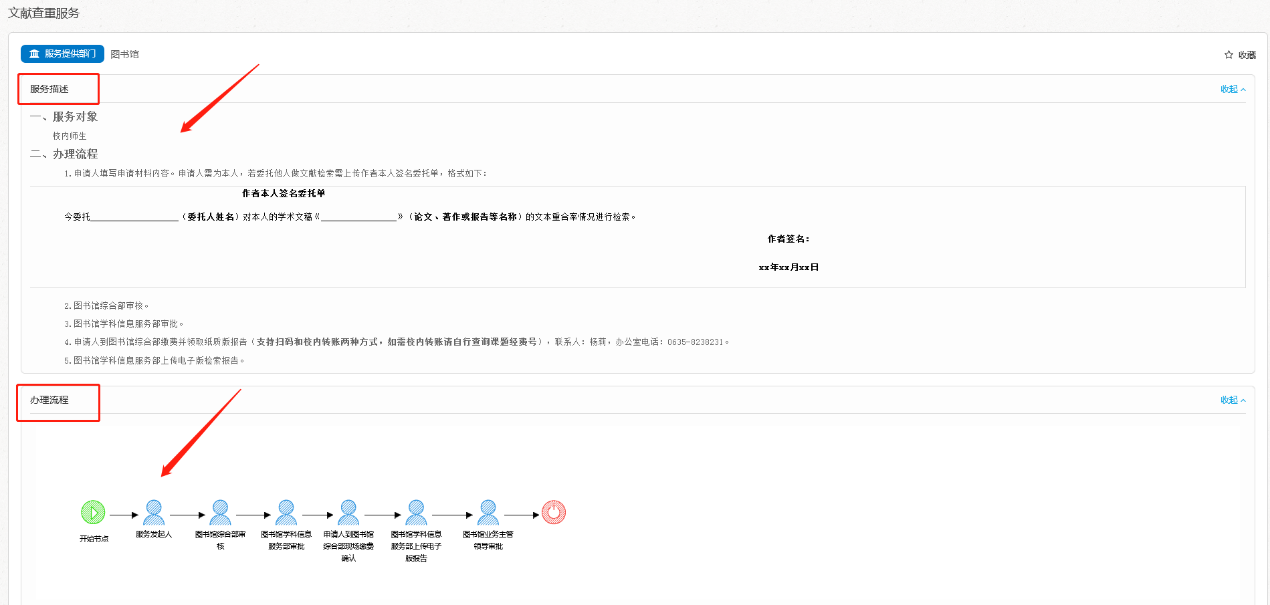Click the 服务提供部门 blue button

[x=62, y=54]
